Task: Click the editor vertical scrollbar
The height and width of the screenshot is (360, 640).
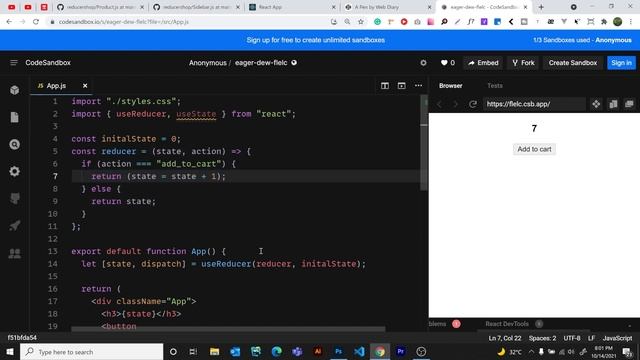Action: point(424,143)
